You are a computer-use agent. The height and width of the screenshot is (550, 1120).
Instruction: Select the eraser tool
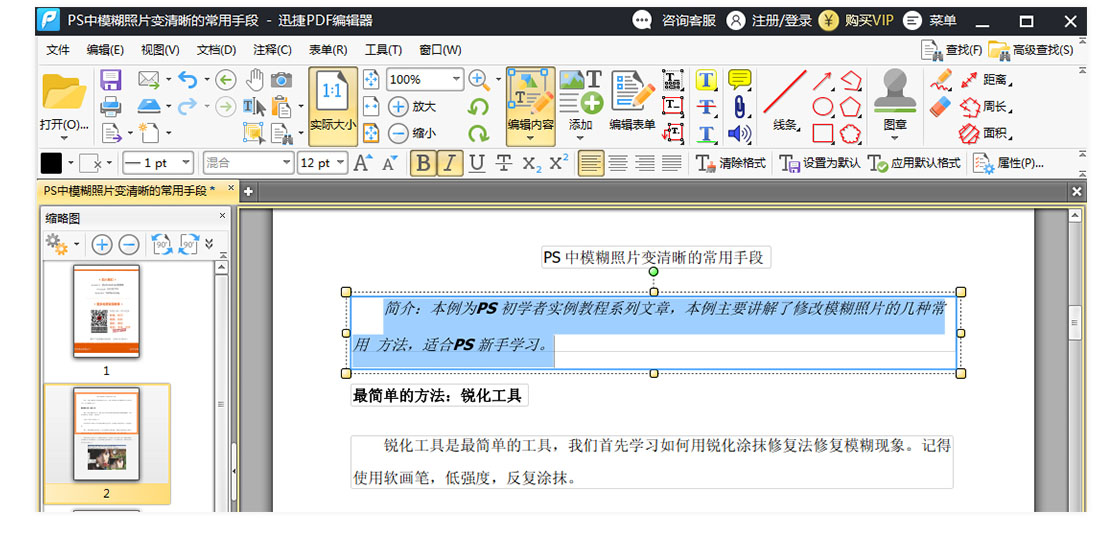(x=941, y=106)
